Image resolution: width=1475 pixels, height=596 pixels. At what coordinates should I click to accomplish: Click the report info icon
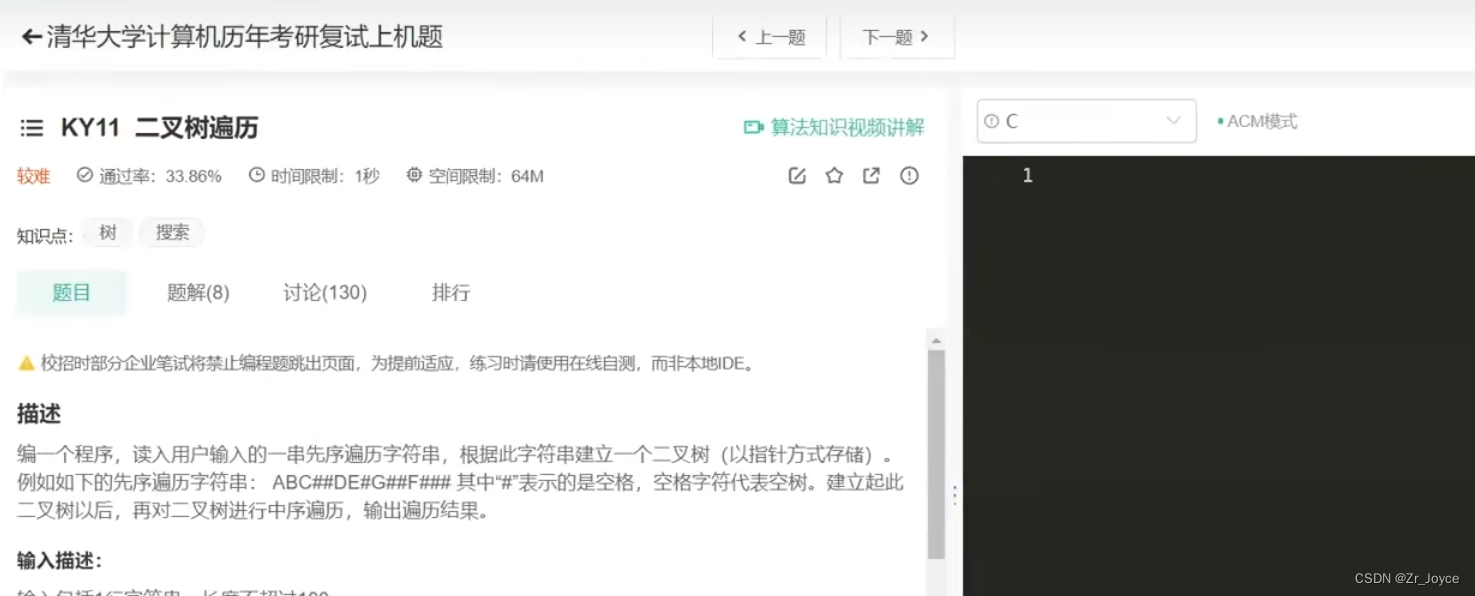tap(909, 176)
